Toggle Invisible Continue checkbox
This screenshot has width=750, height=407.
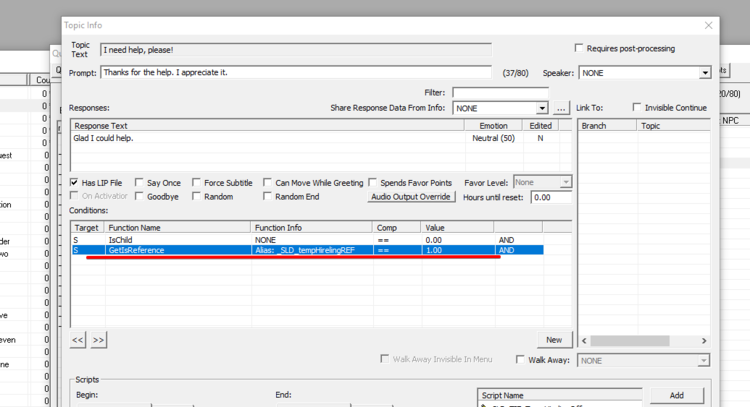pos(637,107)
